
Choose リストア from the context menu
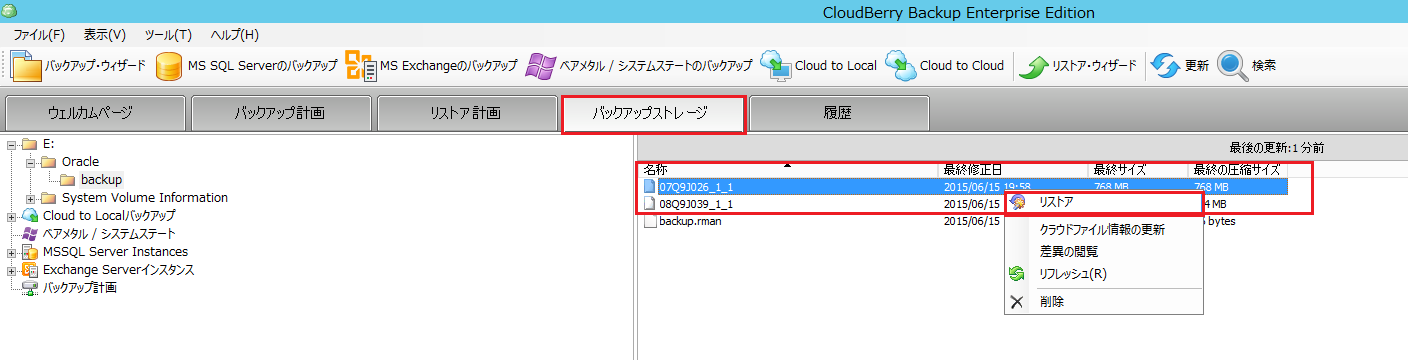tap(1103, 203)
